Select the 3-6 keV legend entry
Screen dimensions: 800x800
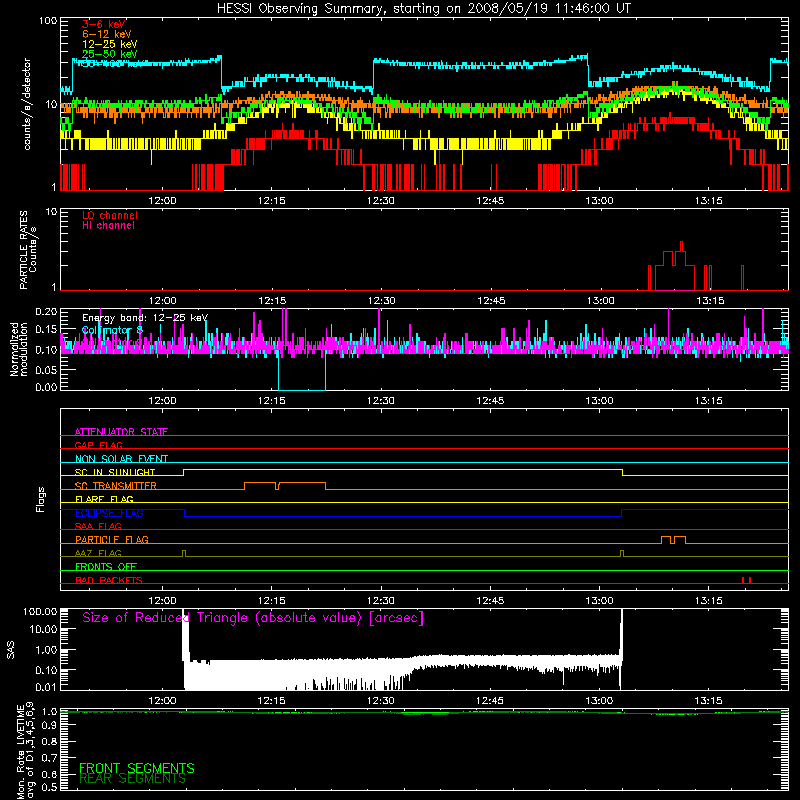coord(104,24)
